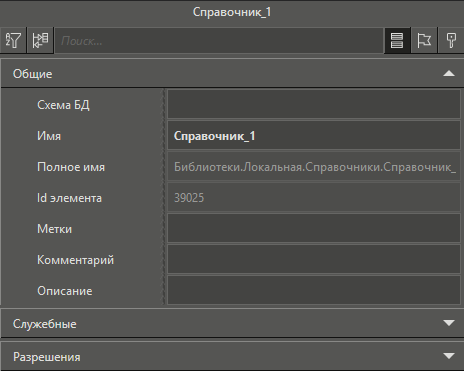
Task: Click the collapse tree groups icon
Action: coord(40,40)
